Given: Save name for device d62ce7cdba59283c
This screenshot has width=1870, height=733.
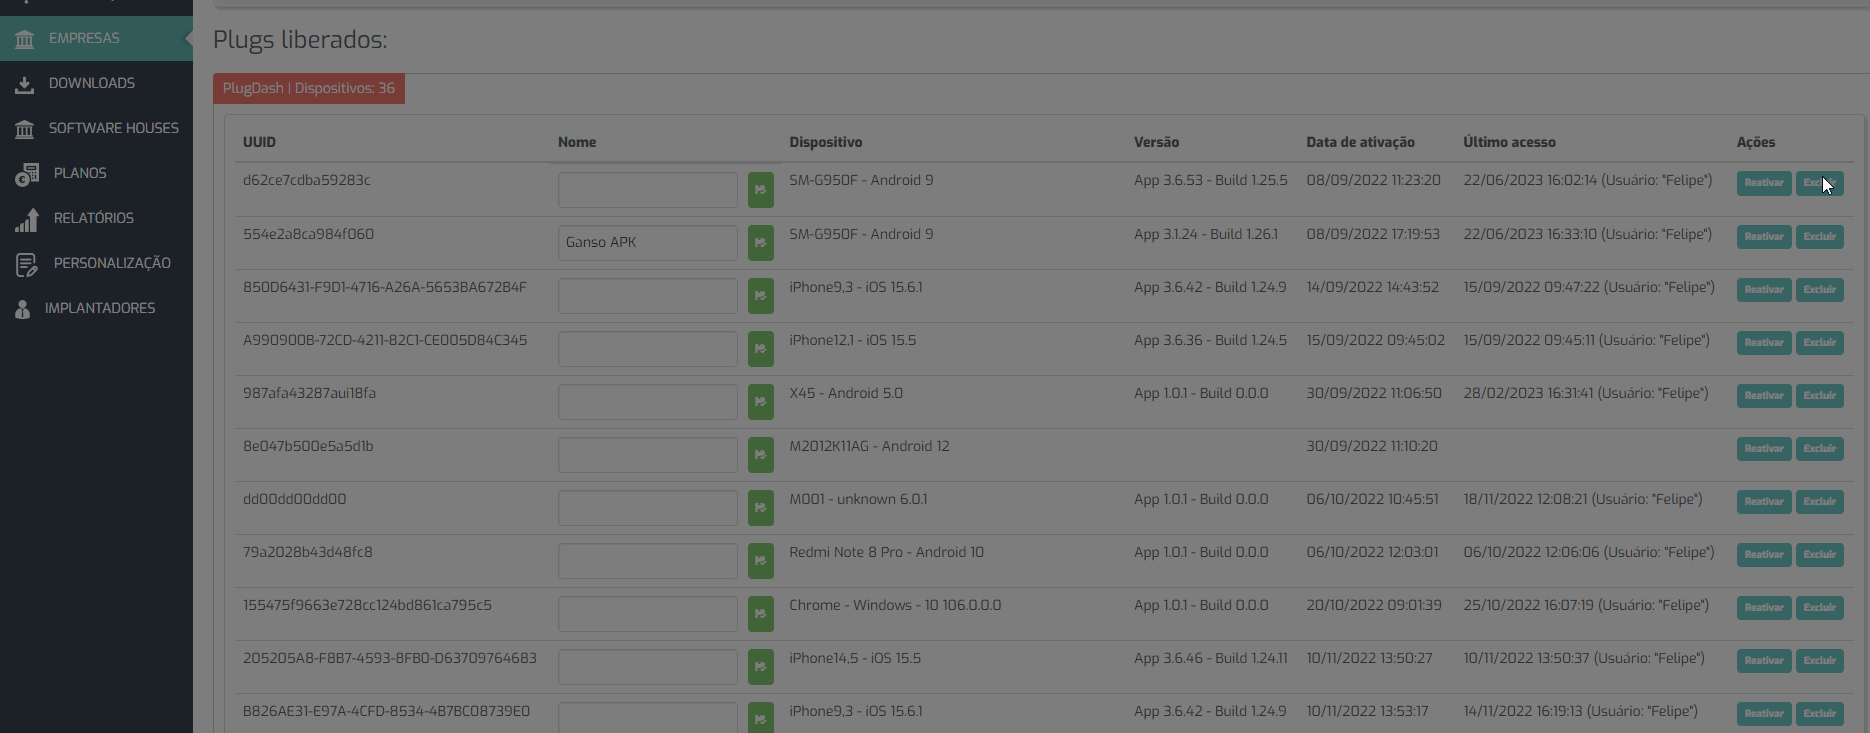Looking at the screenshot, I should coord(761,190).
